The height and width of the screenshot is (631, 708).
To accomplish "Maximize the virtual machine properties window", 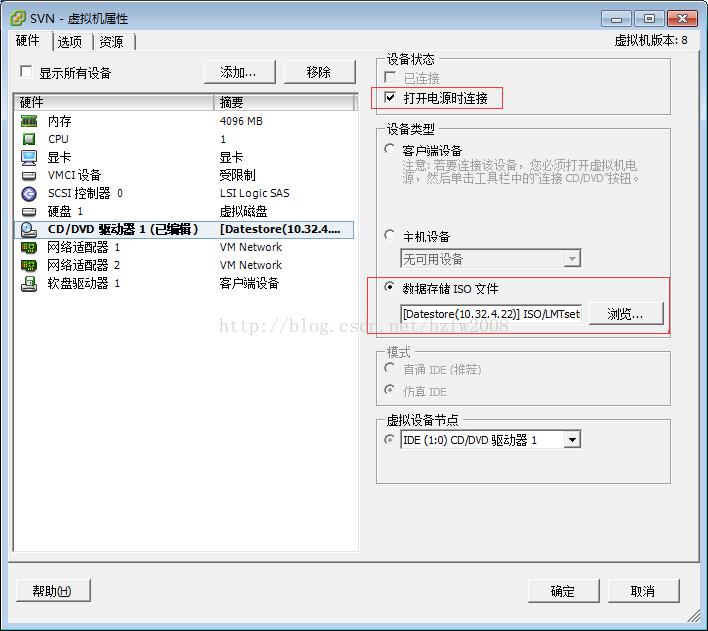I will point(649,19).
